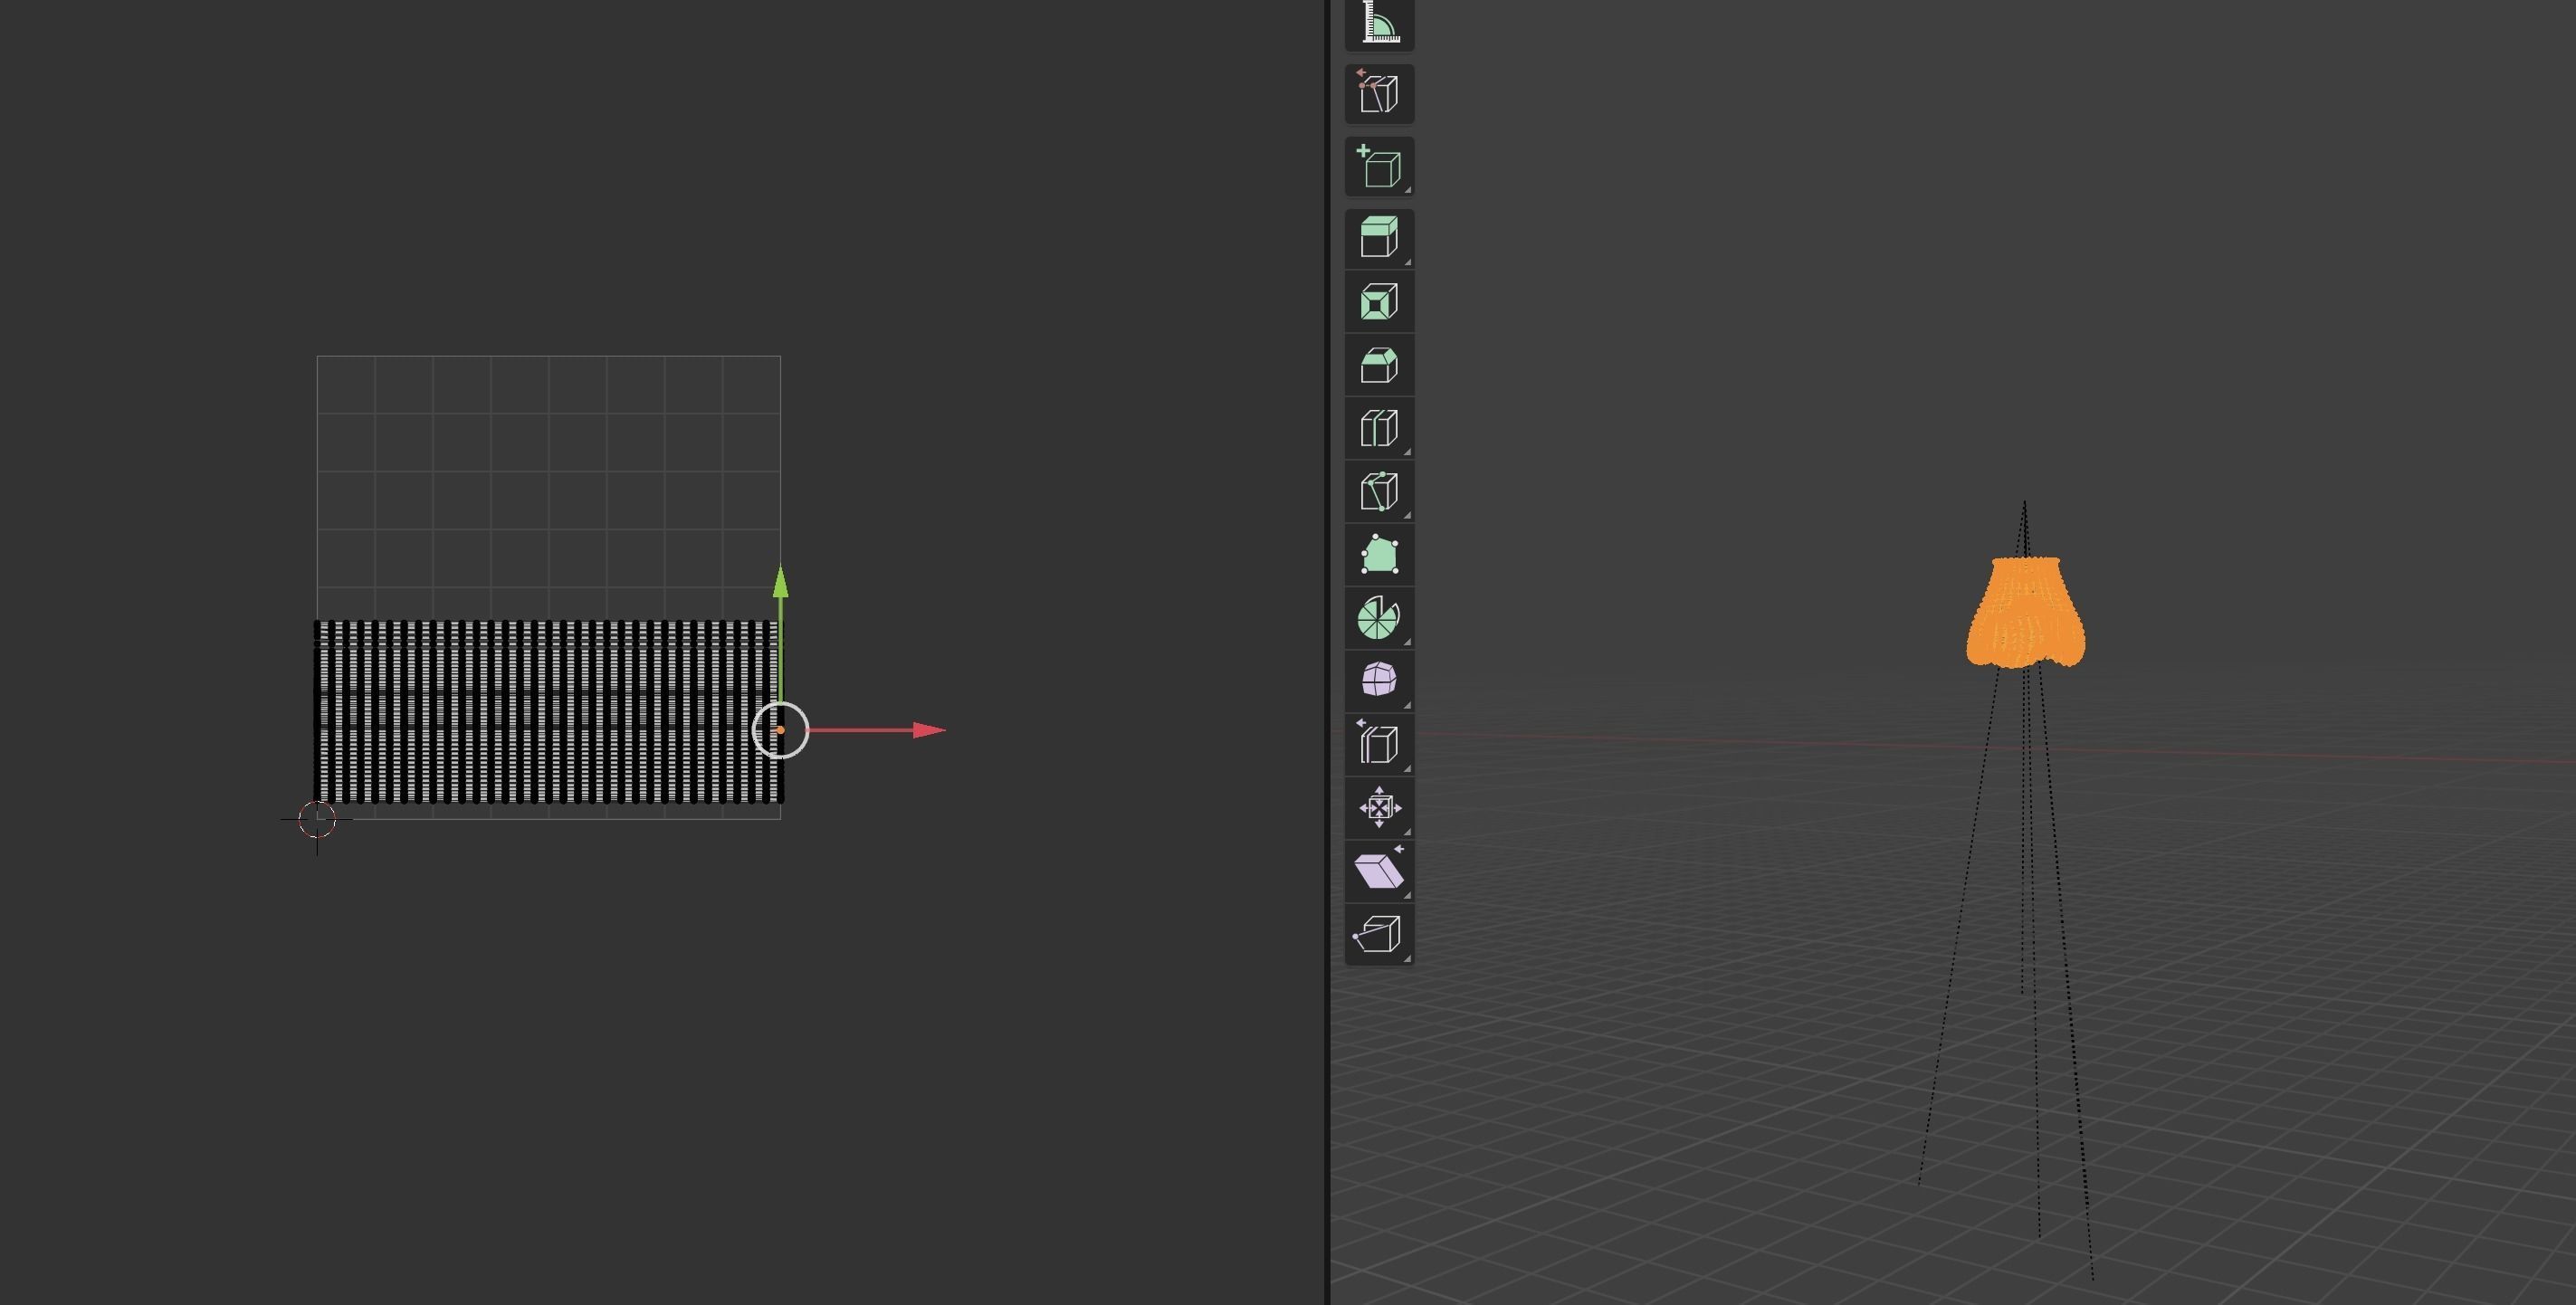Activate the Rip Region tool
This screenshot has height=1305, width=2576.
1379,934
